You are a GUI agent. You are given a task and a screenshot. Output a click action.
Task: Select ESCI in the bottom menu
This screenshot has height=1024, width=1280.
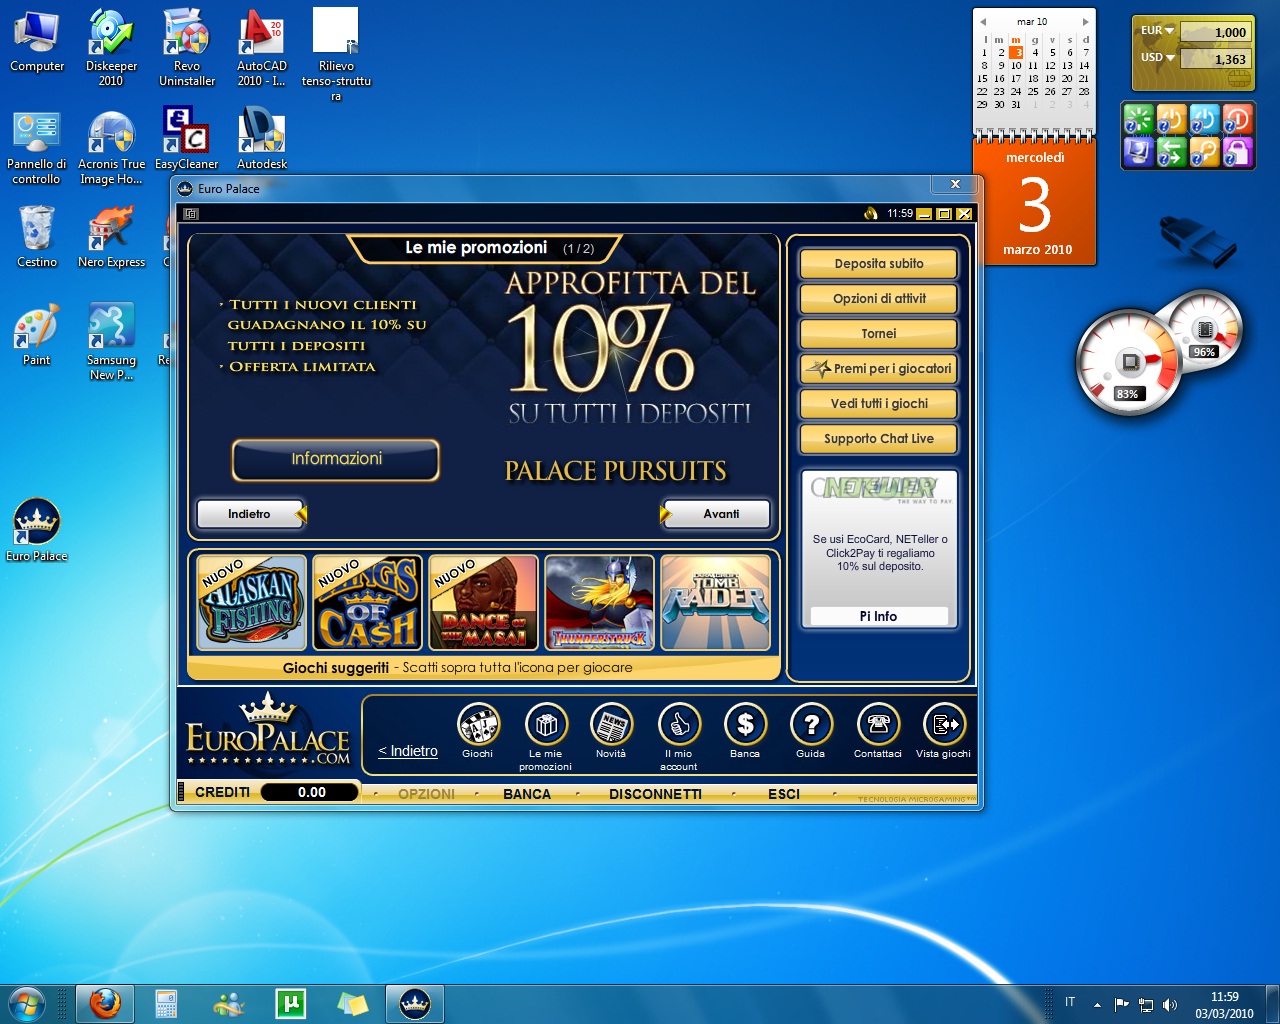pyautogui.click(x=784, y=794)
